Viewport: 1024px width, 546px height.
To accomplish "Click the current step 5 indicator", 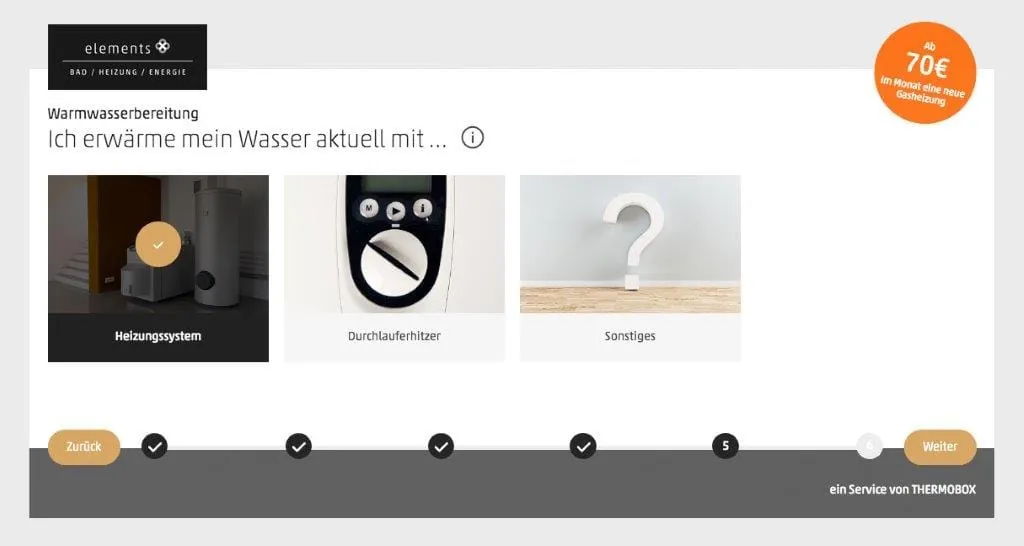I will coord(725,446).
